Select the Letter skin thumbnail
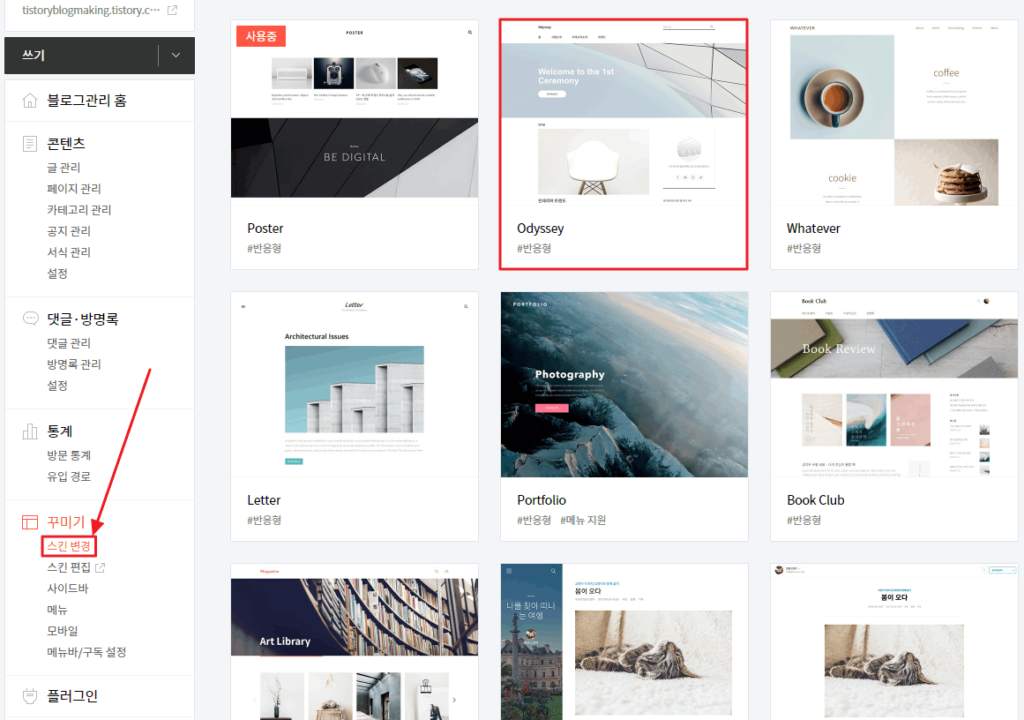Image resolution: width=1024 pixels, height=720 pixels. 355,385
